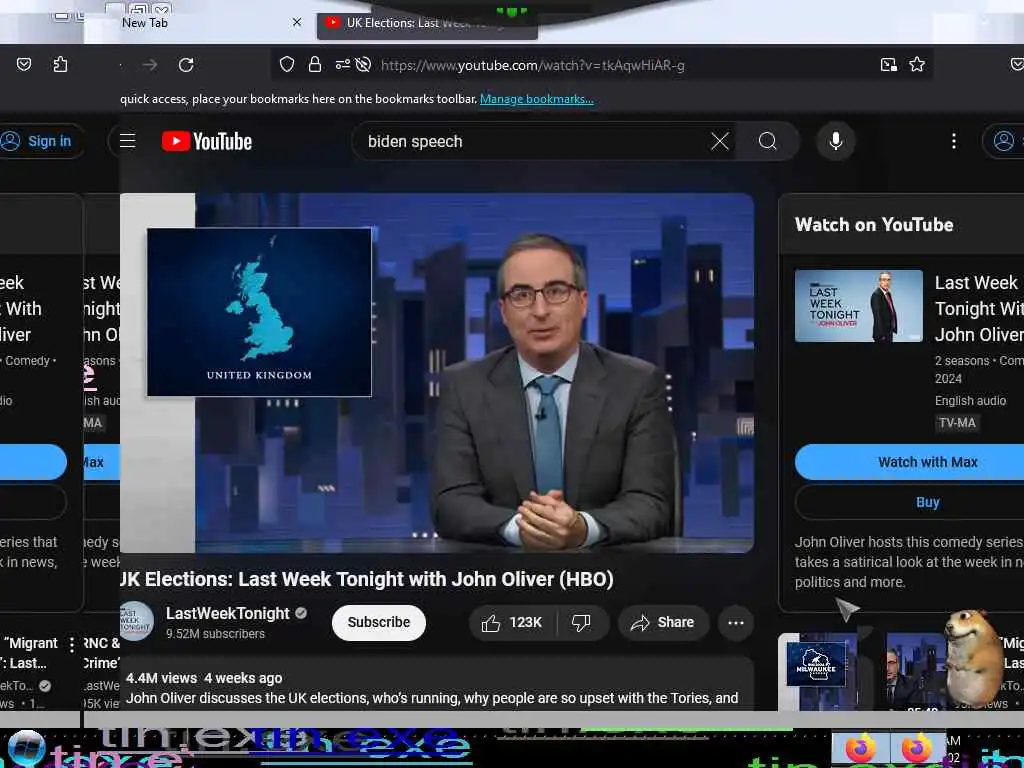Close the New Tab tab
1024x768 pixels.
296,22
